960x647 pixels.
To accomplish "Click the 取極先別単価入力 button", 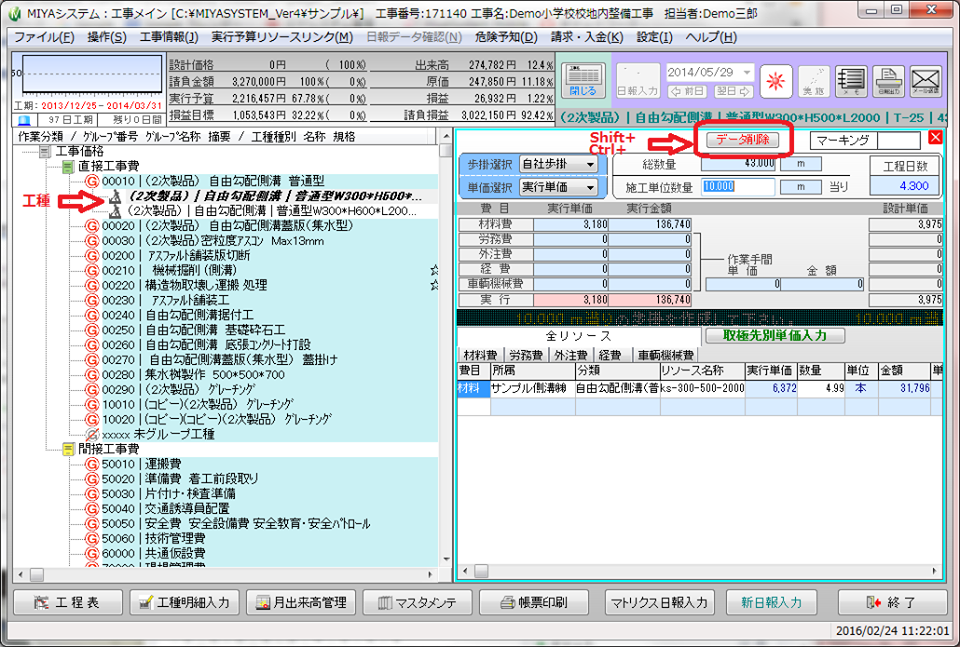I will [x=775, y=335].
